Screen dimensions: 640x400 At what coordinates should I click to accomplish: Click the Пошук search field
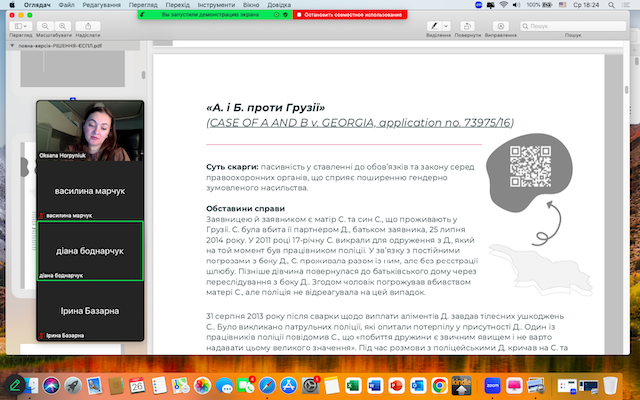click(x=573, y=26)
